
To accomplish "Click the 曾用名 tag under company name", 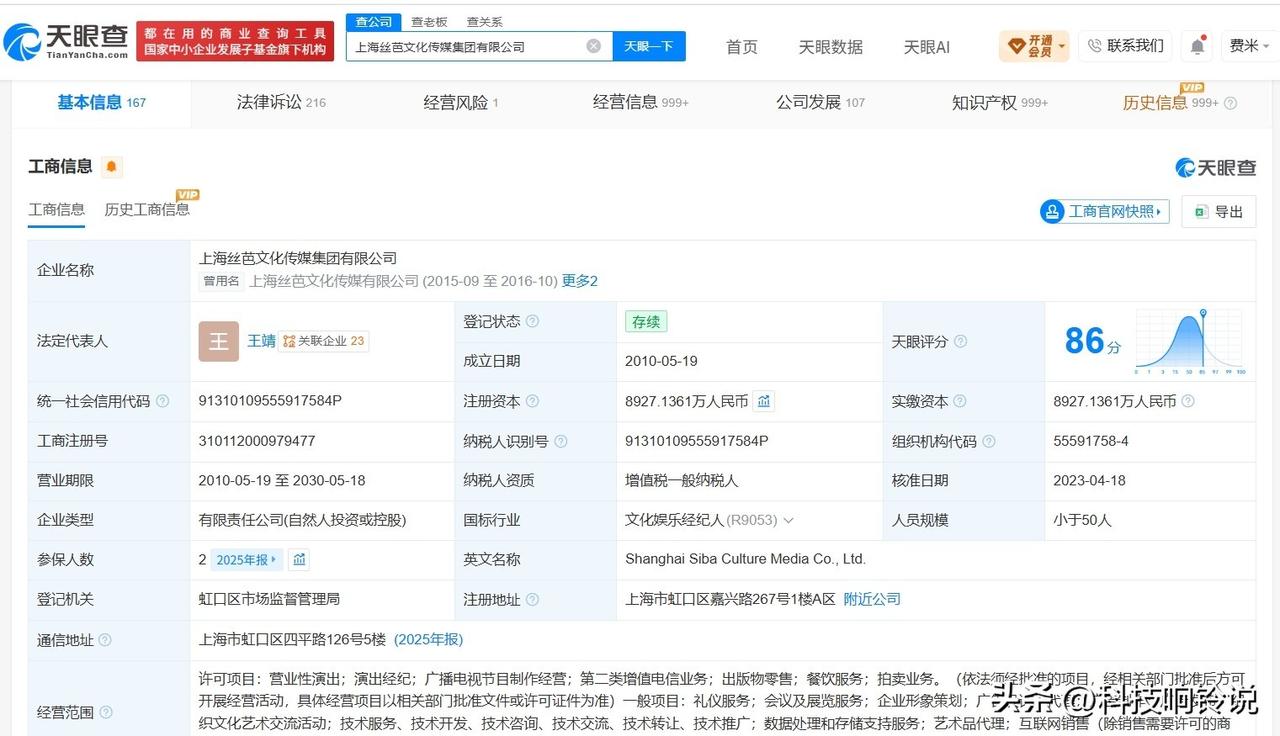I will point(221,281).
